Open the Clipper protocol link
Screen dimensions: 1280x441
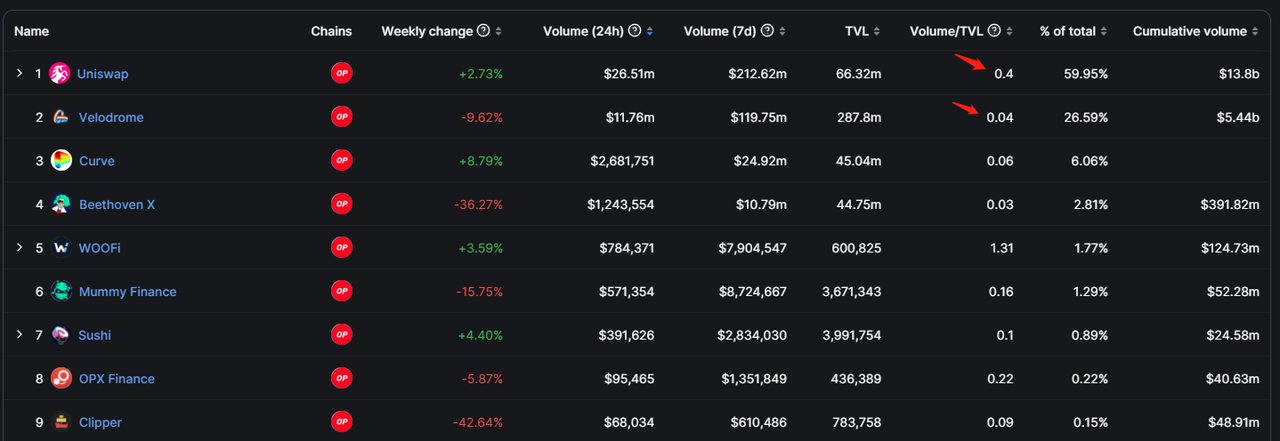(x=100, y=422)
